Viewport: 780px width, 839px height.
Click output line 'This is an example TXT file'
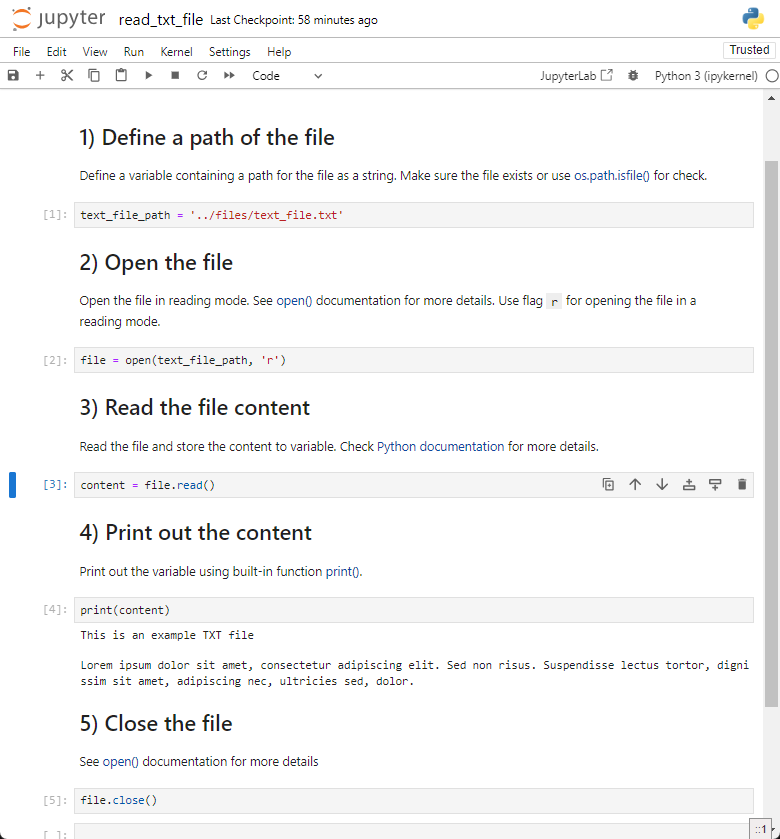(167, 635)
